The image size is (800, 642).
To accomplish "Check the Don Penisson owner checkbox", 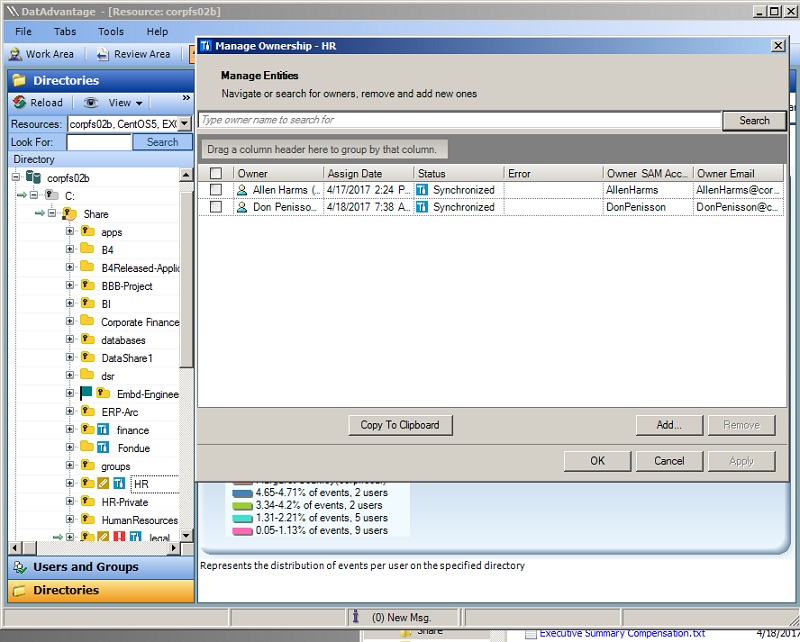I will 216,207.
